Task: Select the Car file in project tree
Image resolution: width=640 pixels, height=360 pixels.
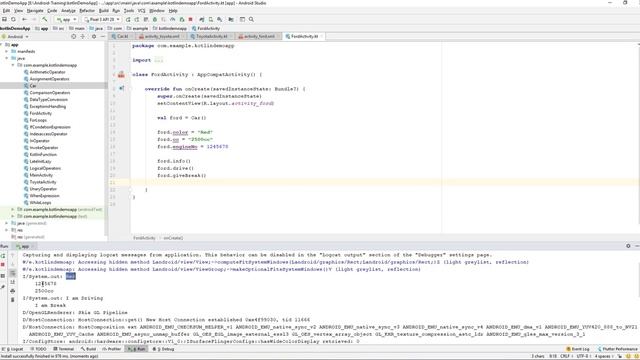Action: pyautogui.click(x=33, y=86)
